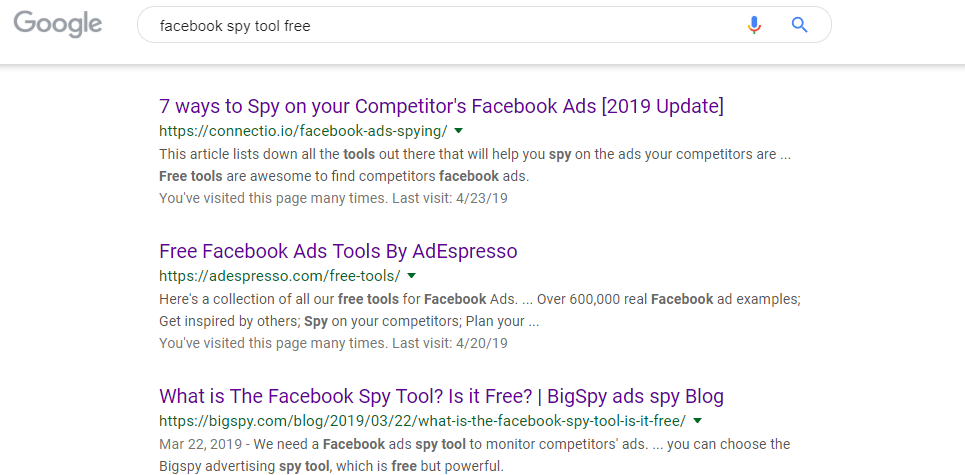Open '7 ways to Spy on your Competitor's Facebook Ads'
The width and height of the screenshot is (965, 475).
pyautogui.click(x=441, y=106)
